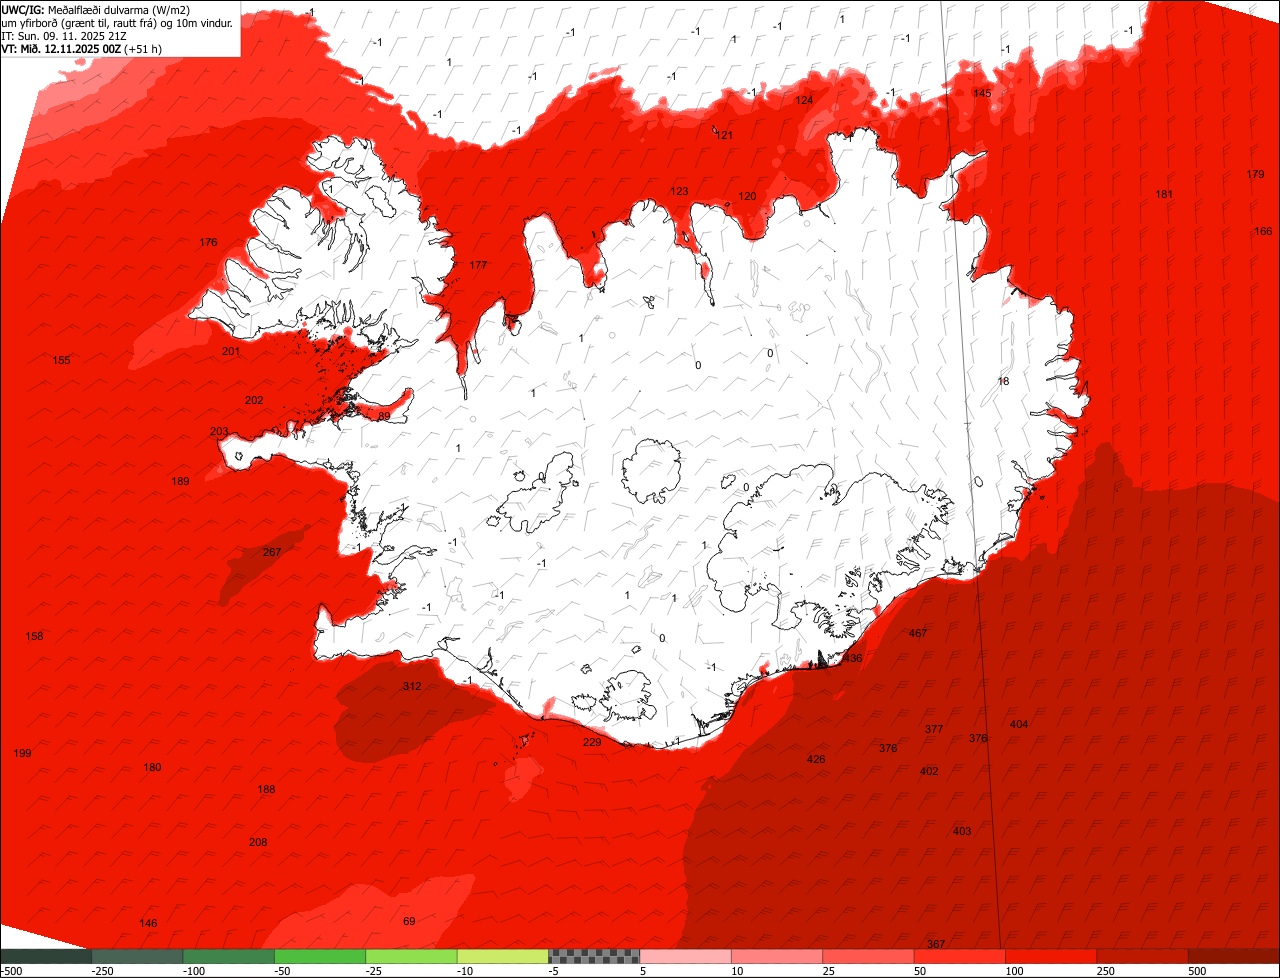The height and width of the screenshot is (978, 1280).
Task: Click the flux value 120
Action: coord(747,196)
